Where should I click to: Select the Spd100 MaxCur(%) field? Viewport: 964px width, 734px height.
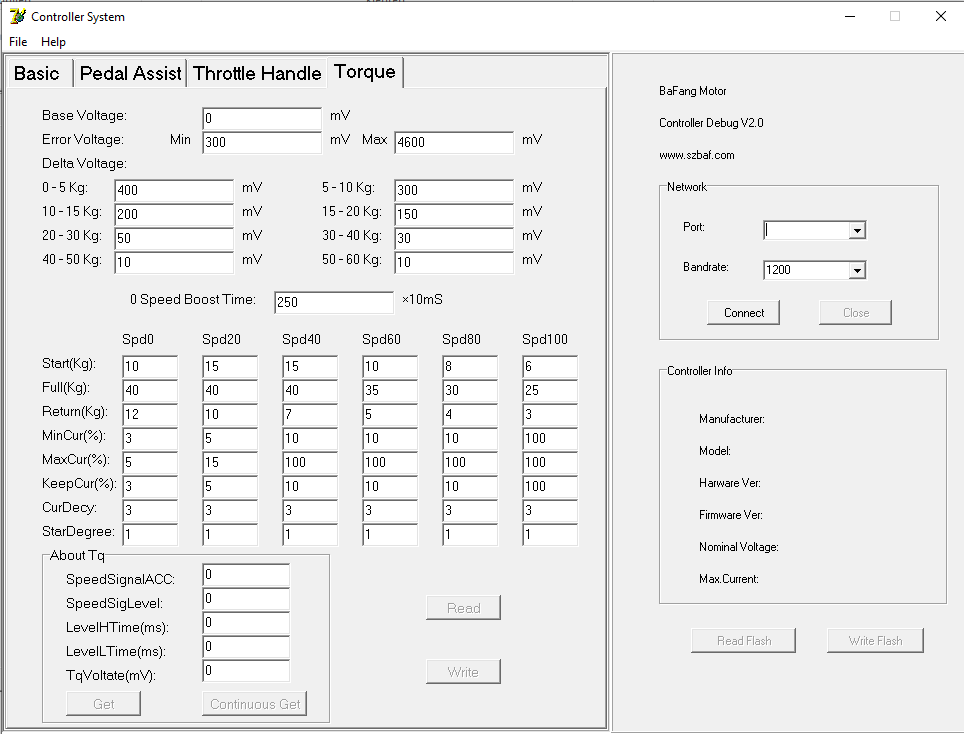[549, 463]
